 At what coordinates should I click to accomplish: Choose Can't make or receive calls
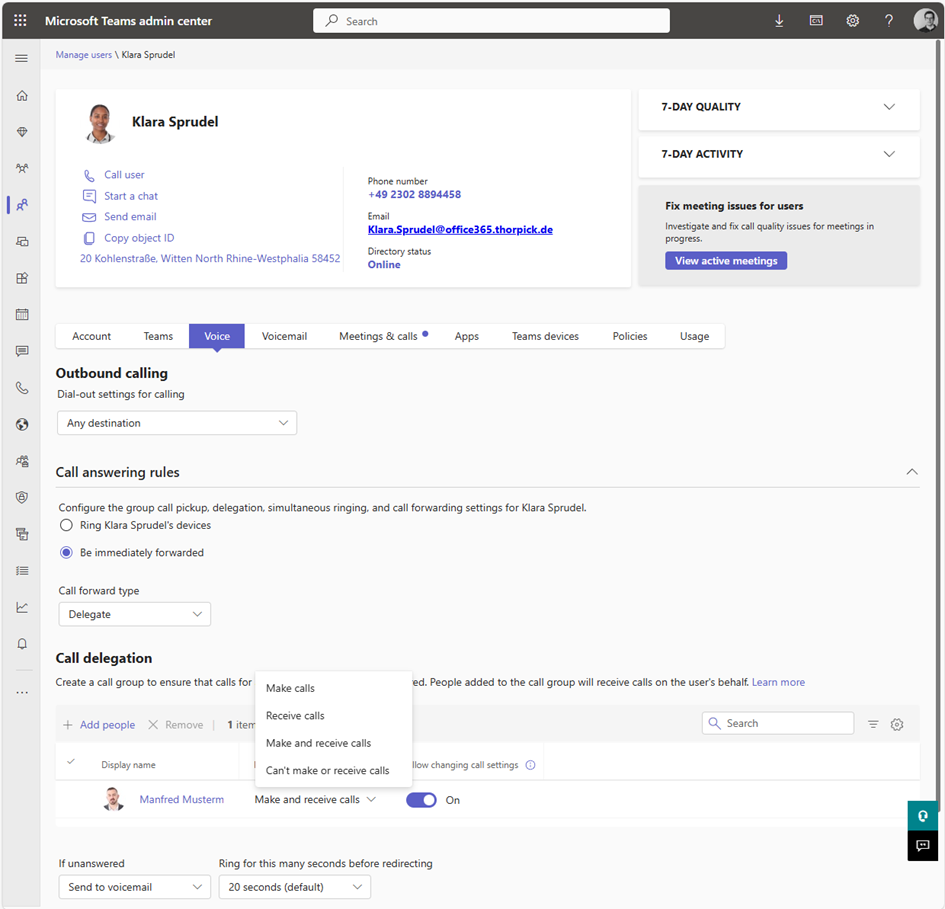334,770
